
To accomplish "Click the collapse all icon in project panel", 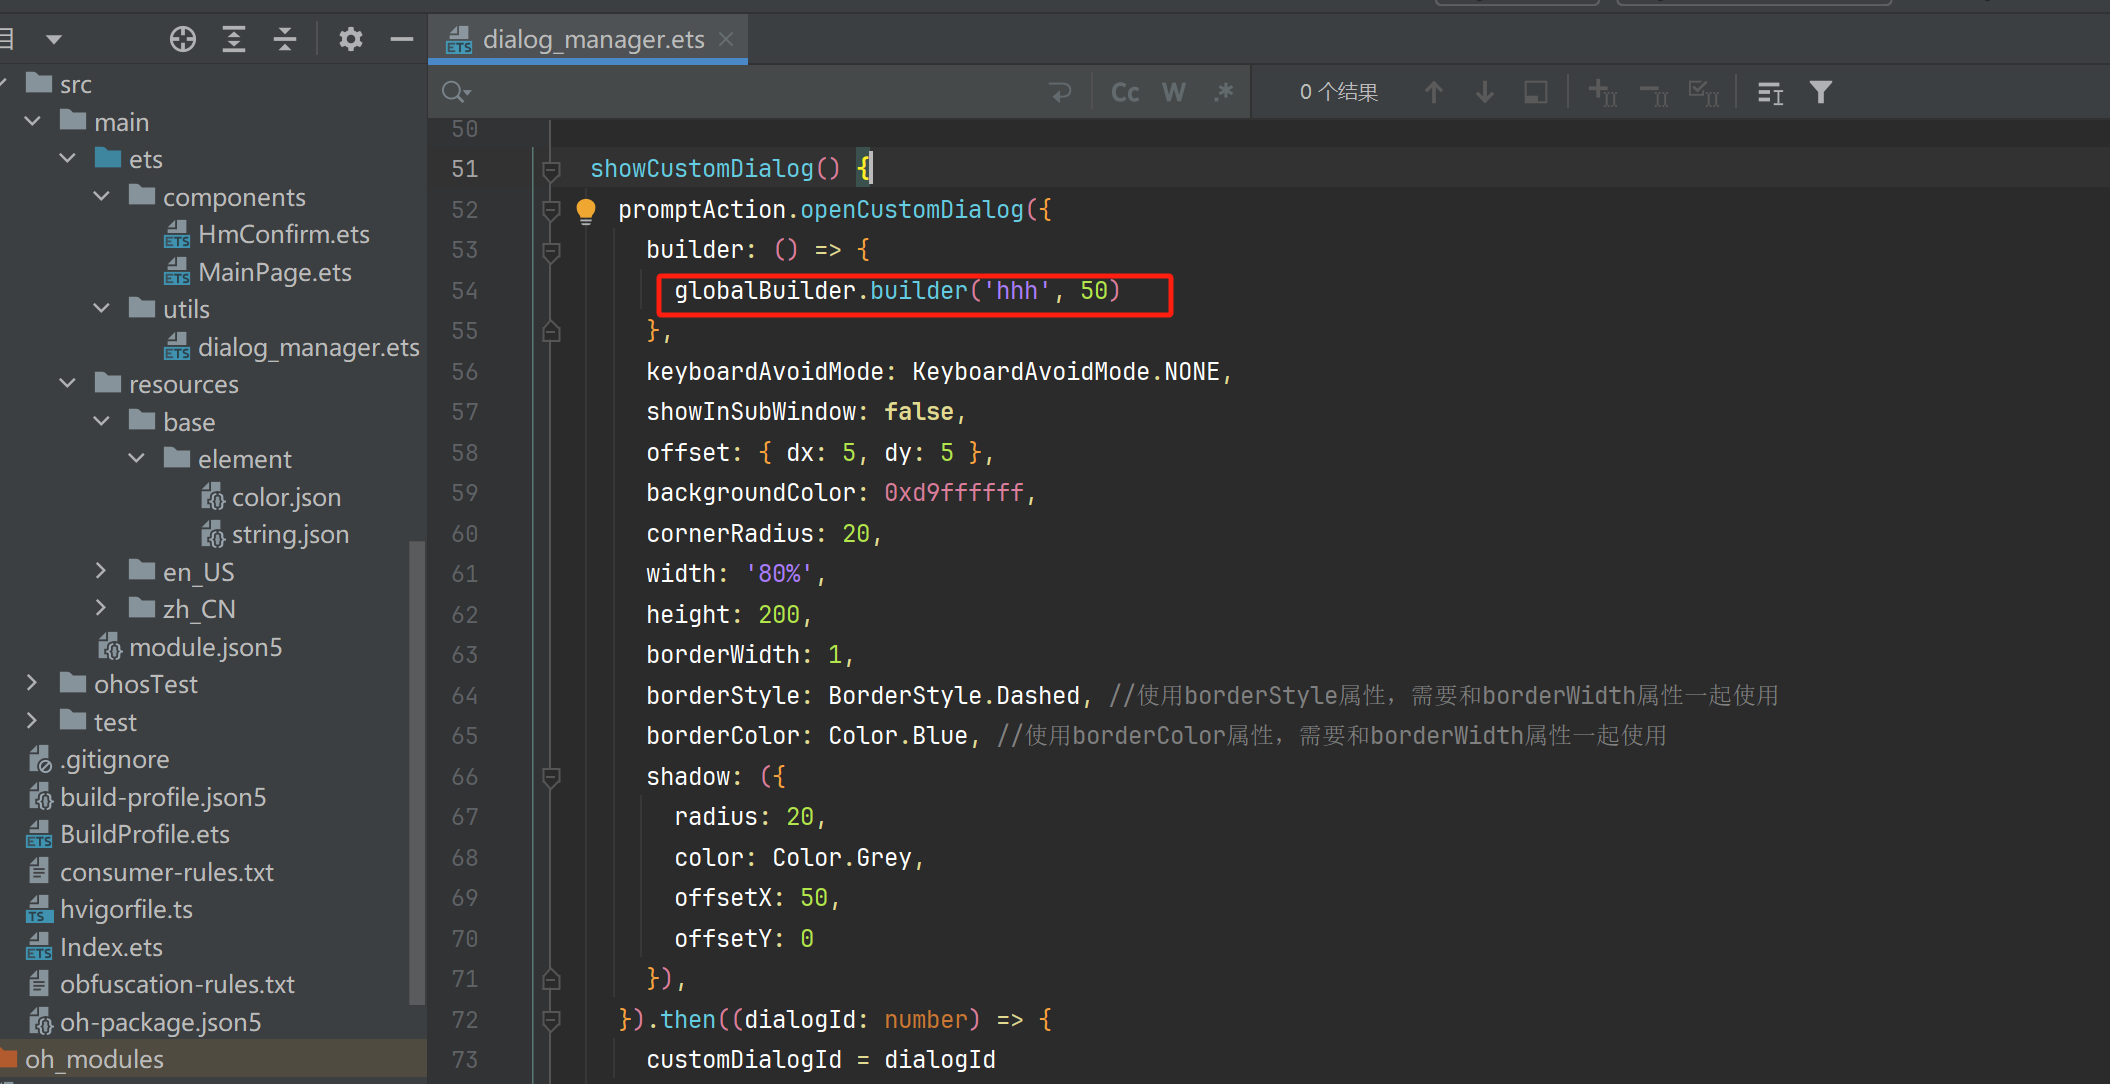I will (285, 39).
